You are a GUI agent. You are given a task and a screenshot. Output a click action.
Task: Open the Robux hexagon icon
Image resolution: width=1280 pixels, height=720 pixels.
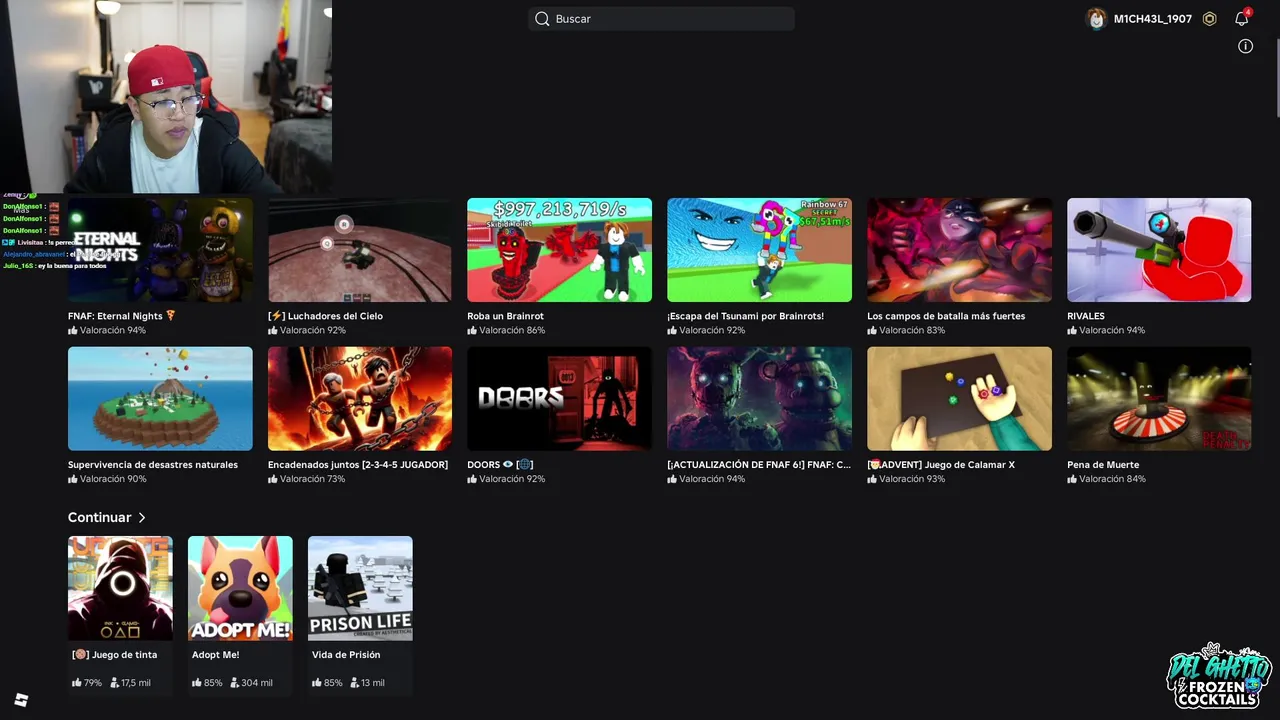point(1209,19)
